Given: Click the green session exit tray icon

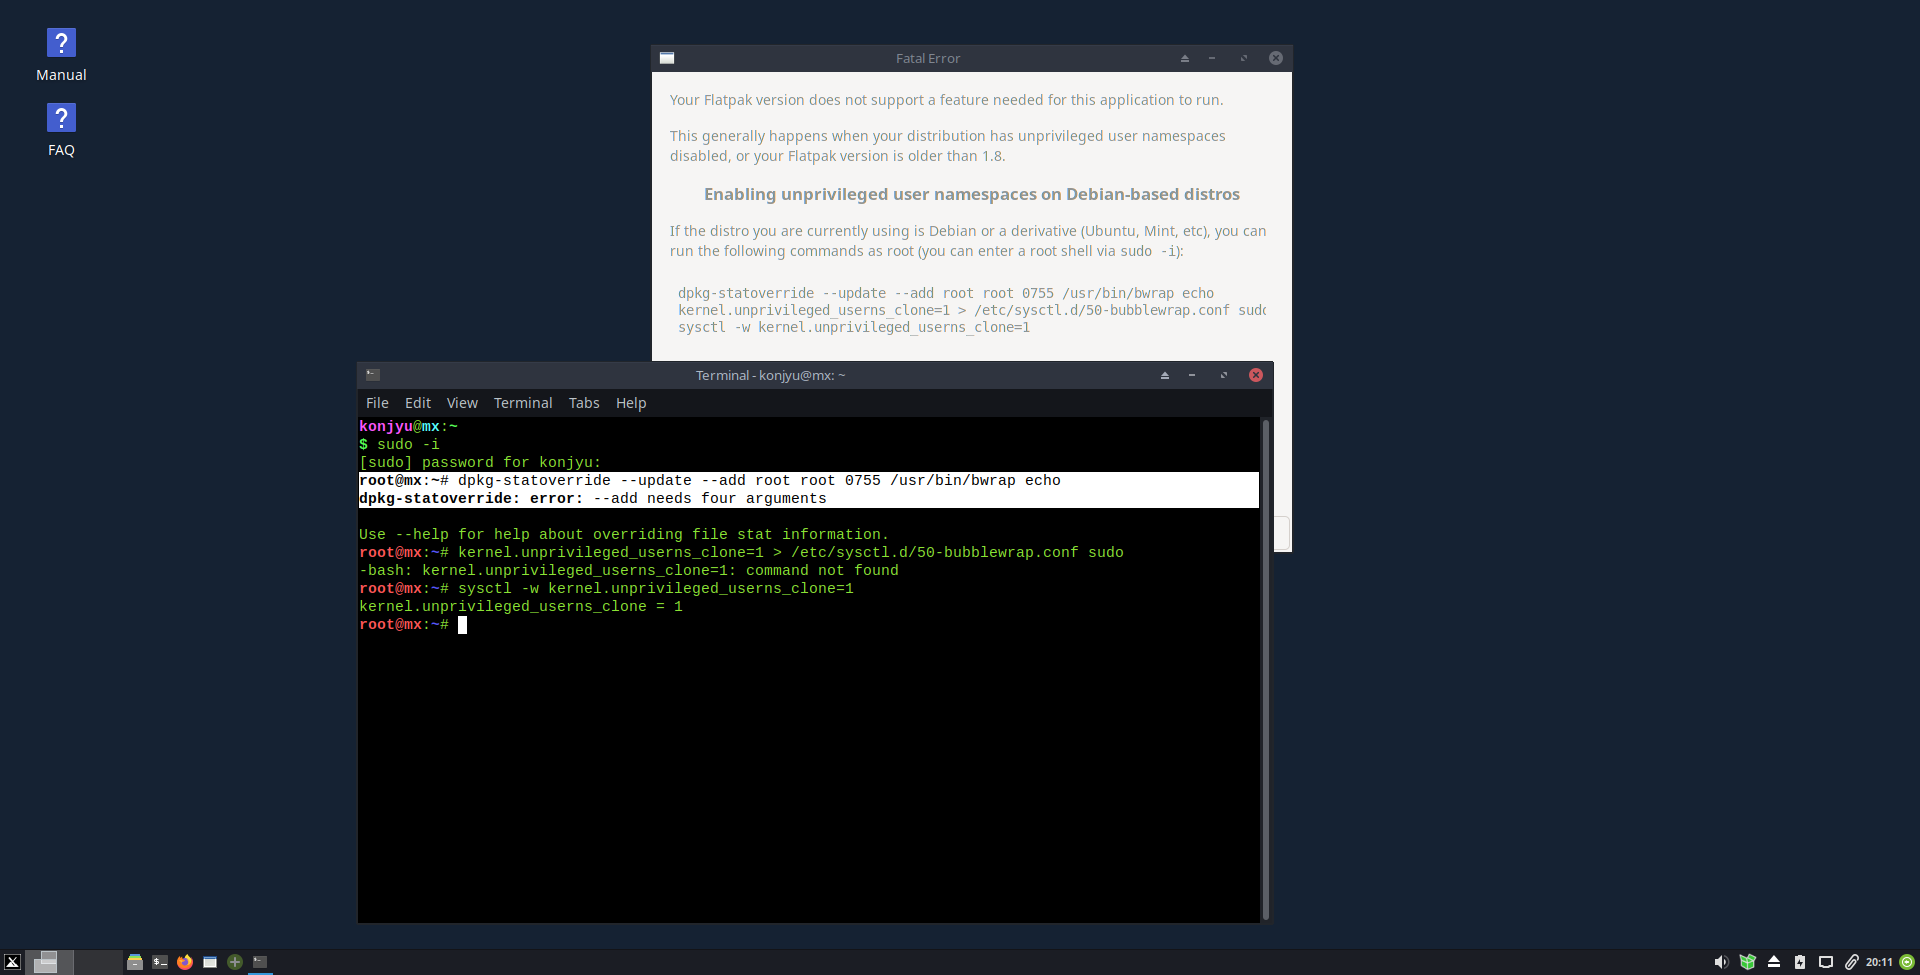Looking at the screenshot, I should tap(1907, 962).
